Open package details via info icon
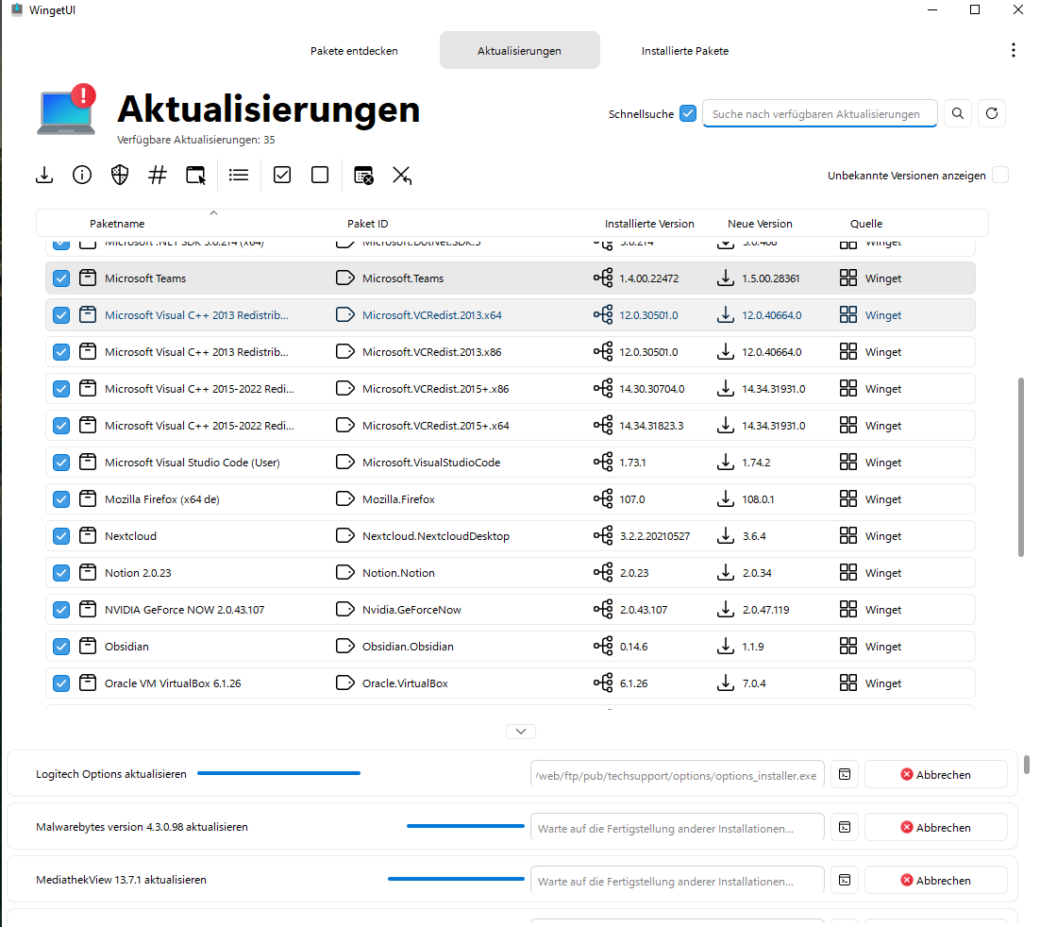The height and width of the screenshot is (927, 1040). 81,175
